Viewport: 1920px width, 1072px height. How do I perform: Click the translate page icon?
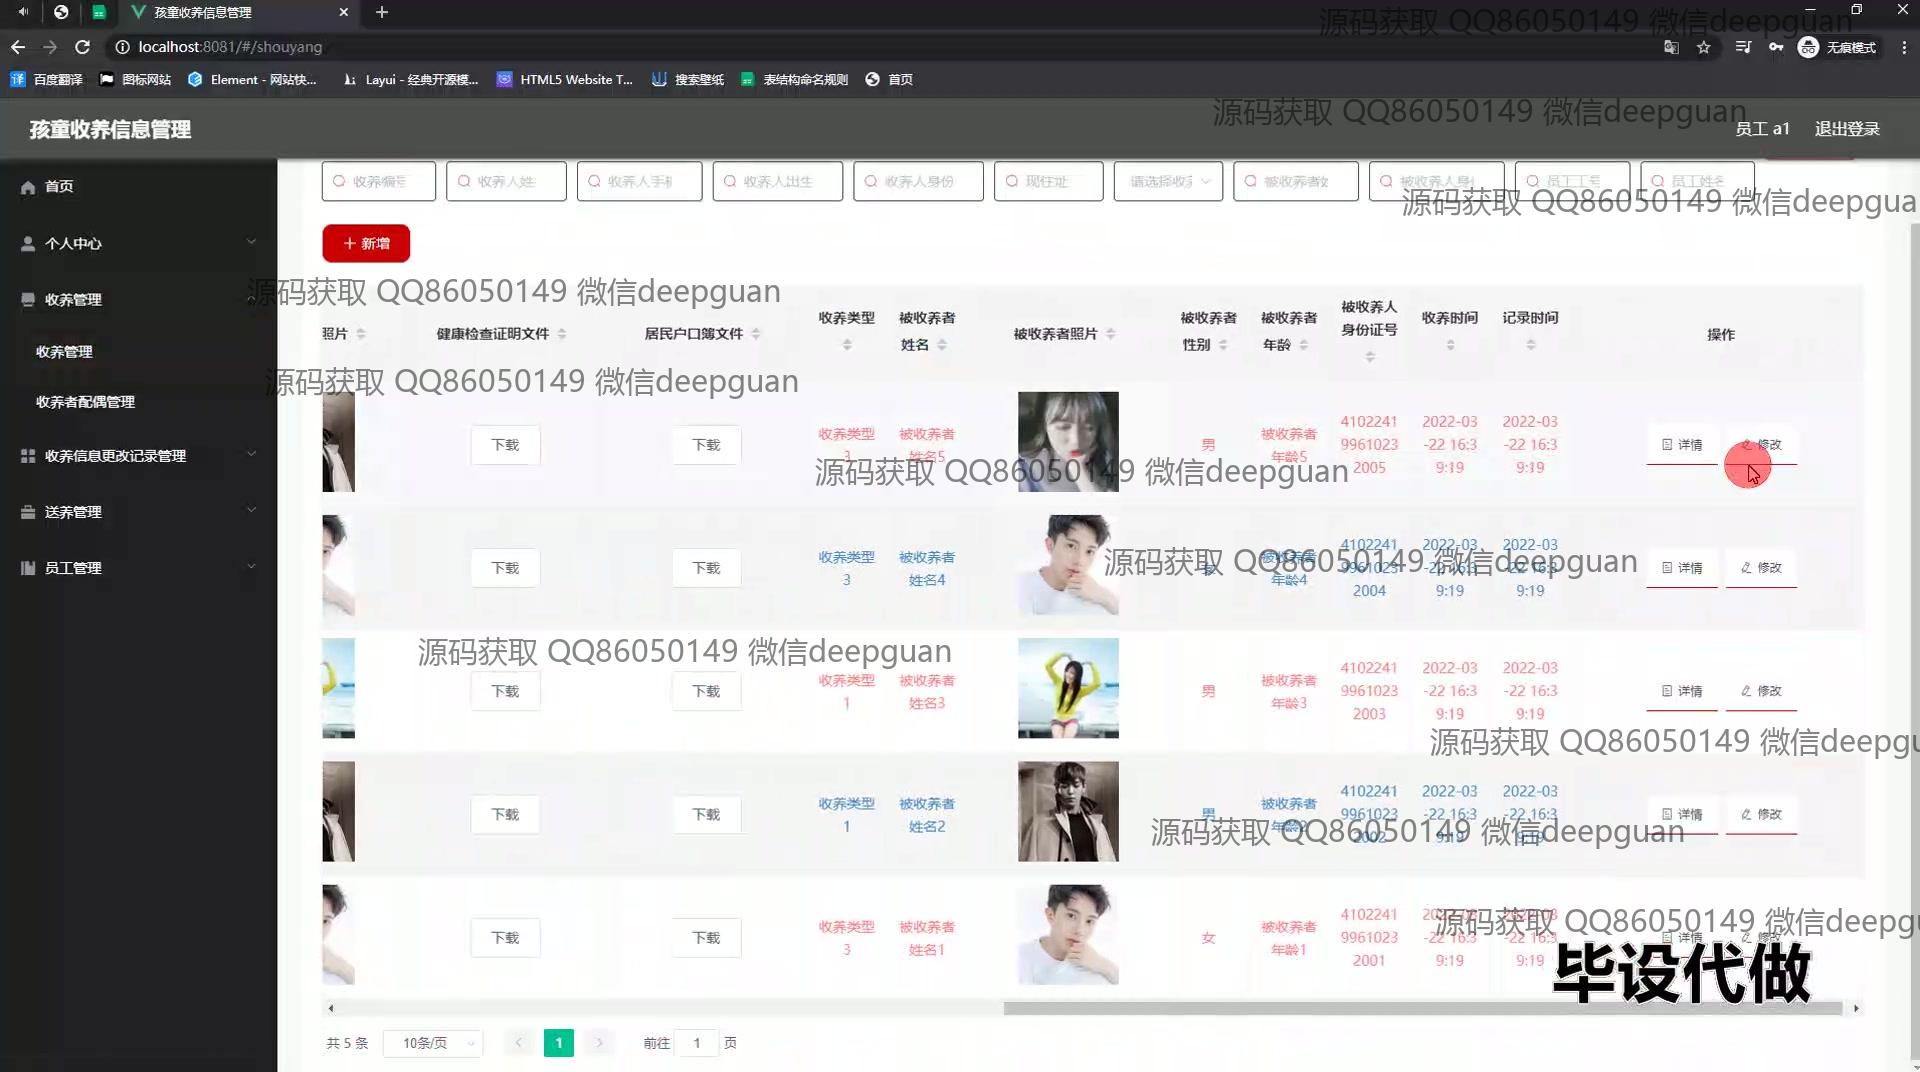[x=1671, y=47]
